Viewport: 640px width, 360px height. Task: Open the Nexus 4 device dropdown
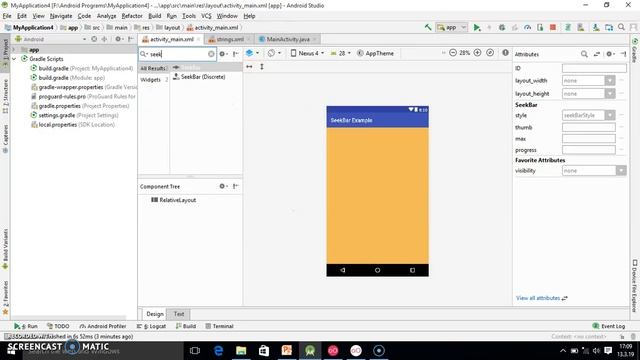point(307,53)
